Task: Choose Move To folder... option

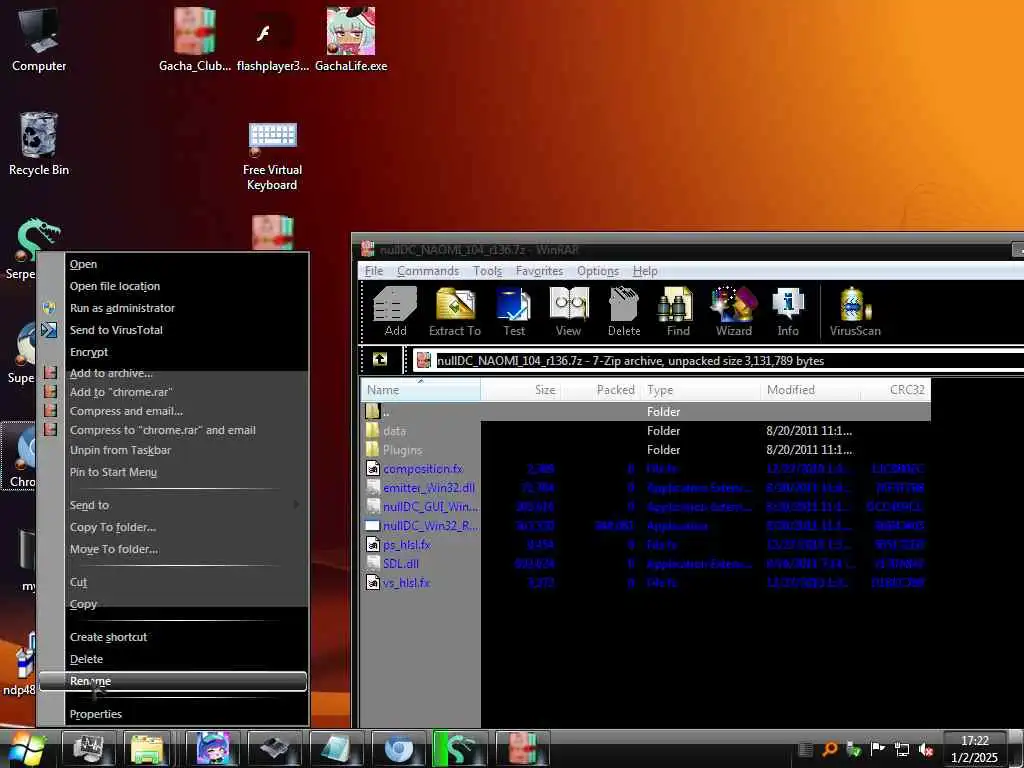Action: pos(172,549)
